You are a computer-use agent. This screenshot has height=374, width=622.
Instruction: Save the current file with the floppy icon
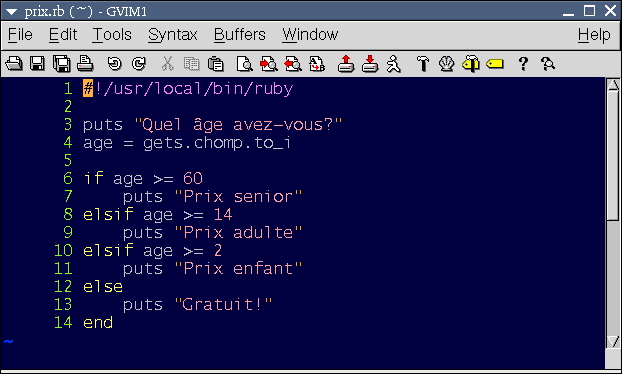[x=37, y=63]
